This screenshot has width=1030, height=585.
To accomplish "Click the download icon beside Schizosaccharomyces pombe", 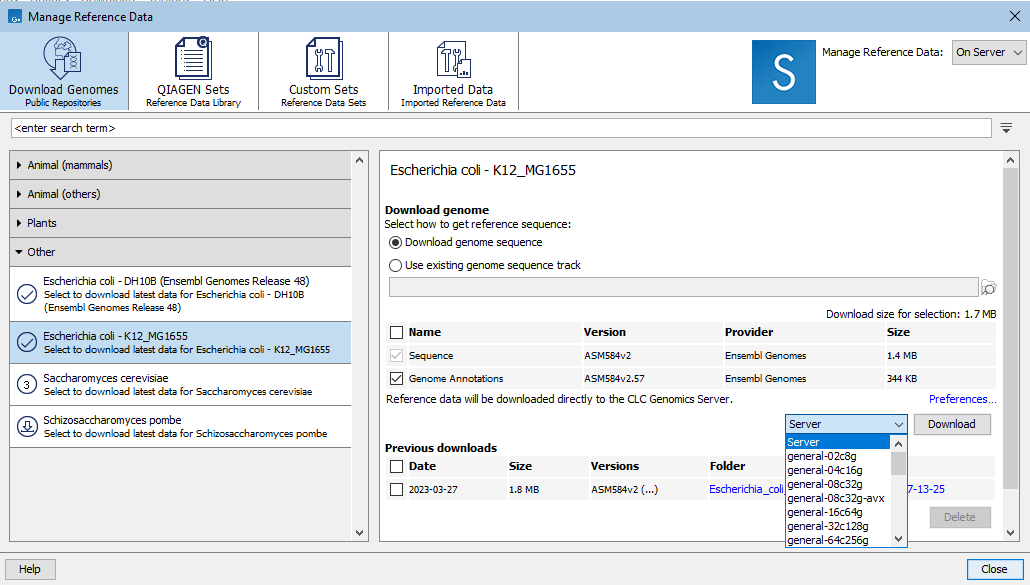I will pyautogui.click(x=25, y=425).
